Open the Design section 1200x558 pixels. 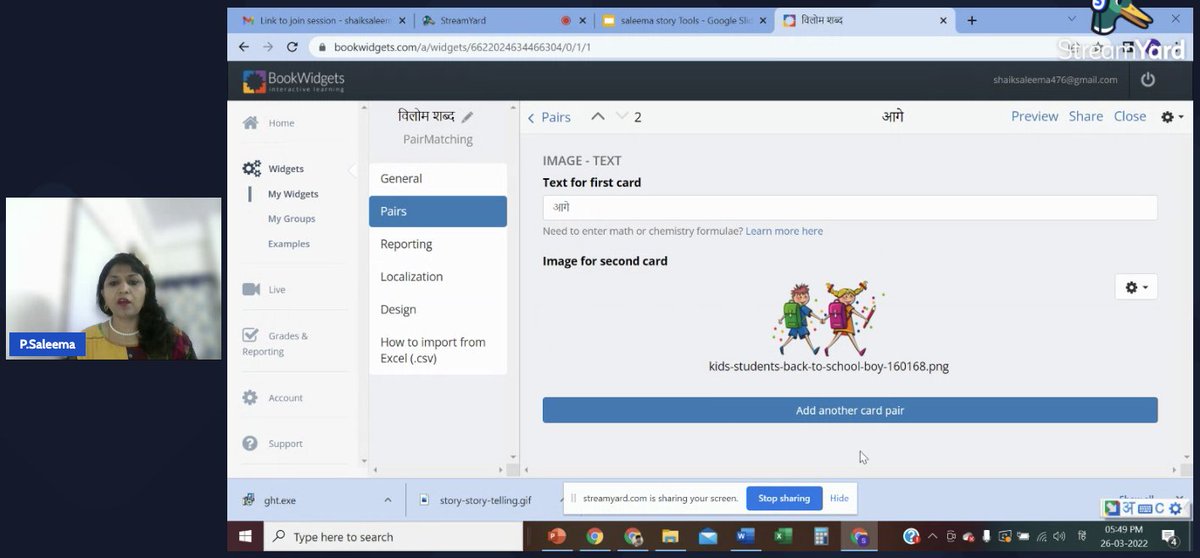point(438,310)
